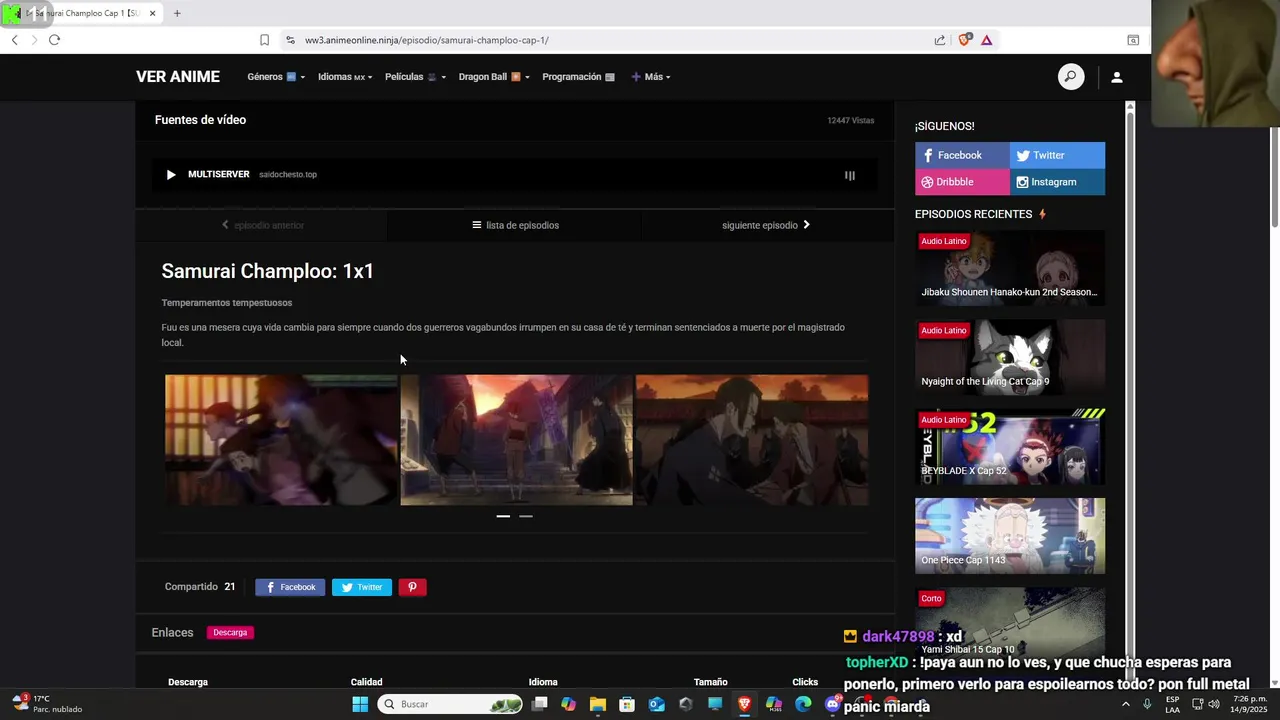1280x720 pixels.
Task: Open the Programación menu item
Action: click(x=578, y=77)
